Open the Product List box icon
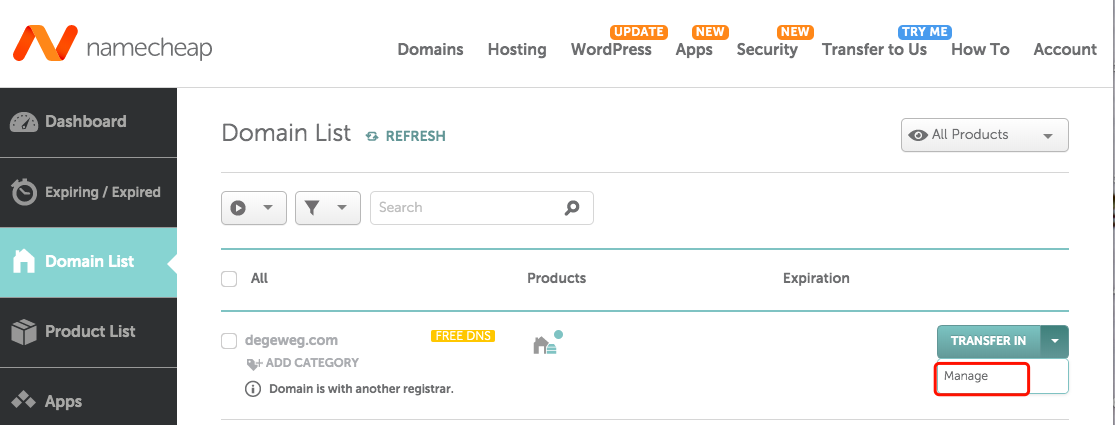1115x425 pixels. (24, 331)
